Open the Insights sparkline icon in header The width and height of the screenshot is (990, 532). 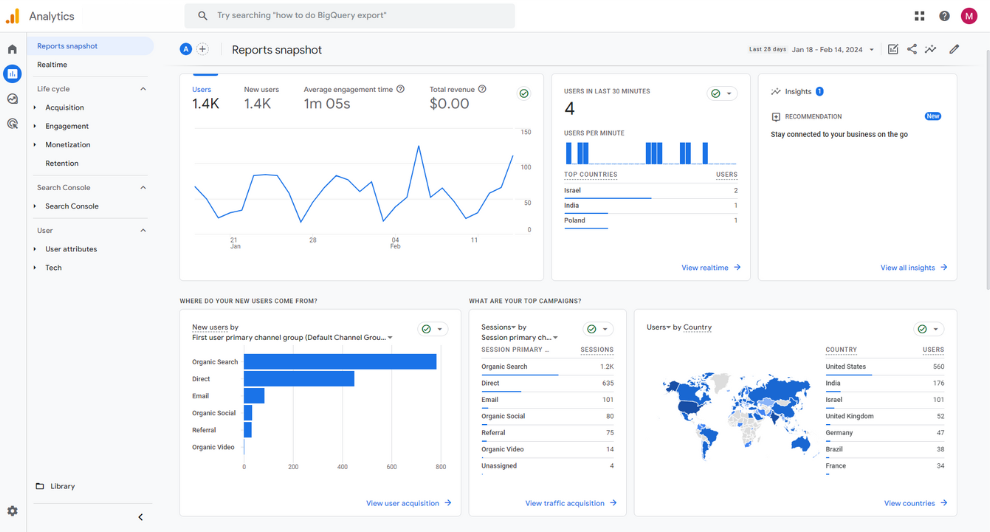[931, 49]
